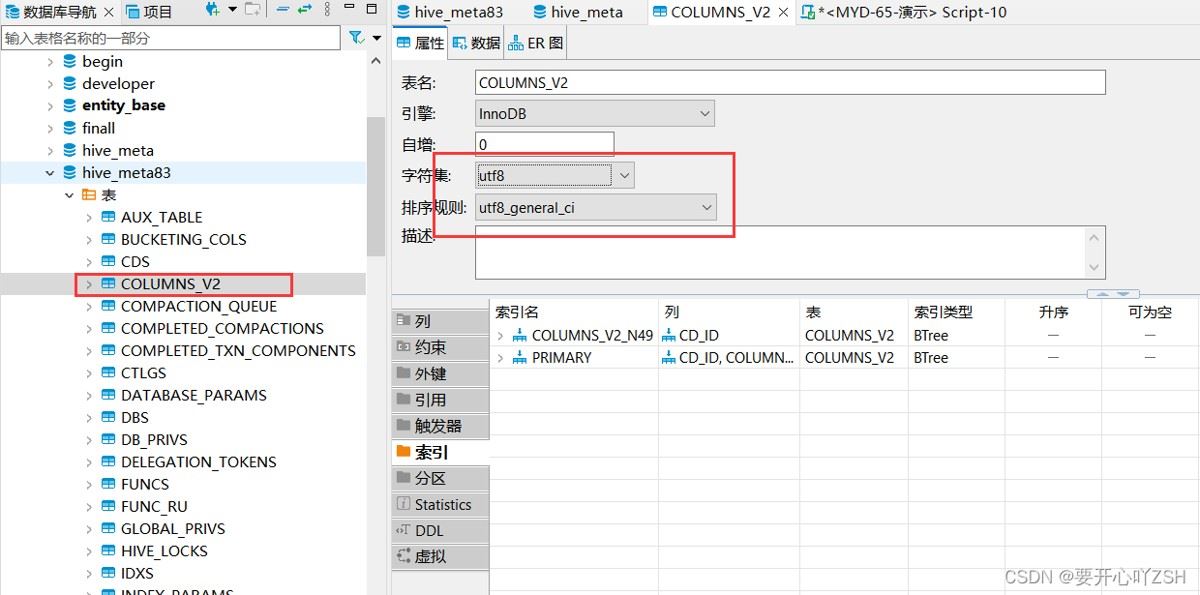Click the COMPLETED_COMPACTIONS table icon
Image resolution: width=1200 pixels, height=595 pixels.
[109, 329]
